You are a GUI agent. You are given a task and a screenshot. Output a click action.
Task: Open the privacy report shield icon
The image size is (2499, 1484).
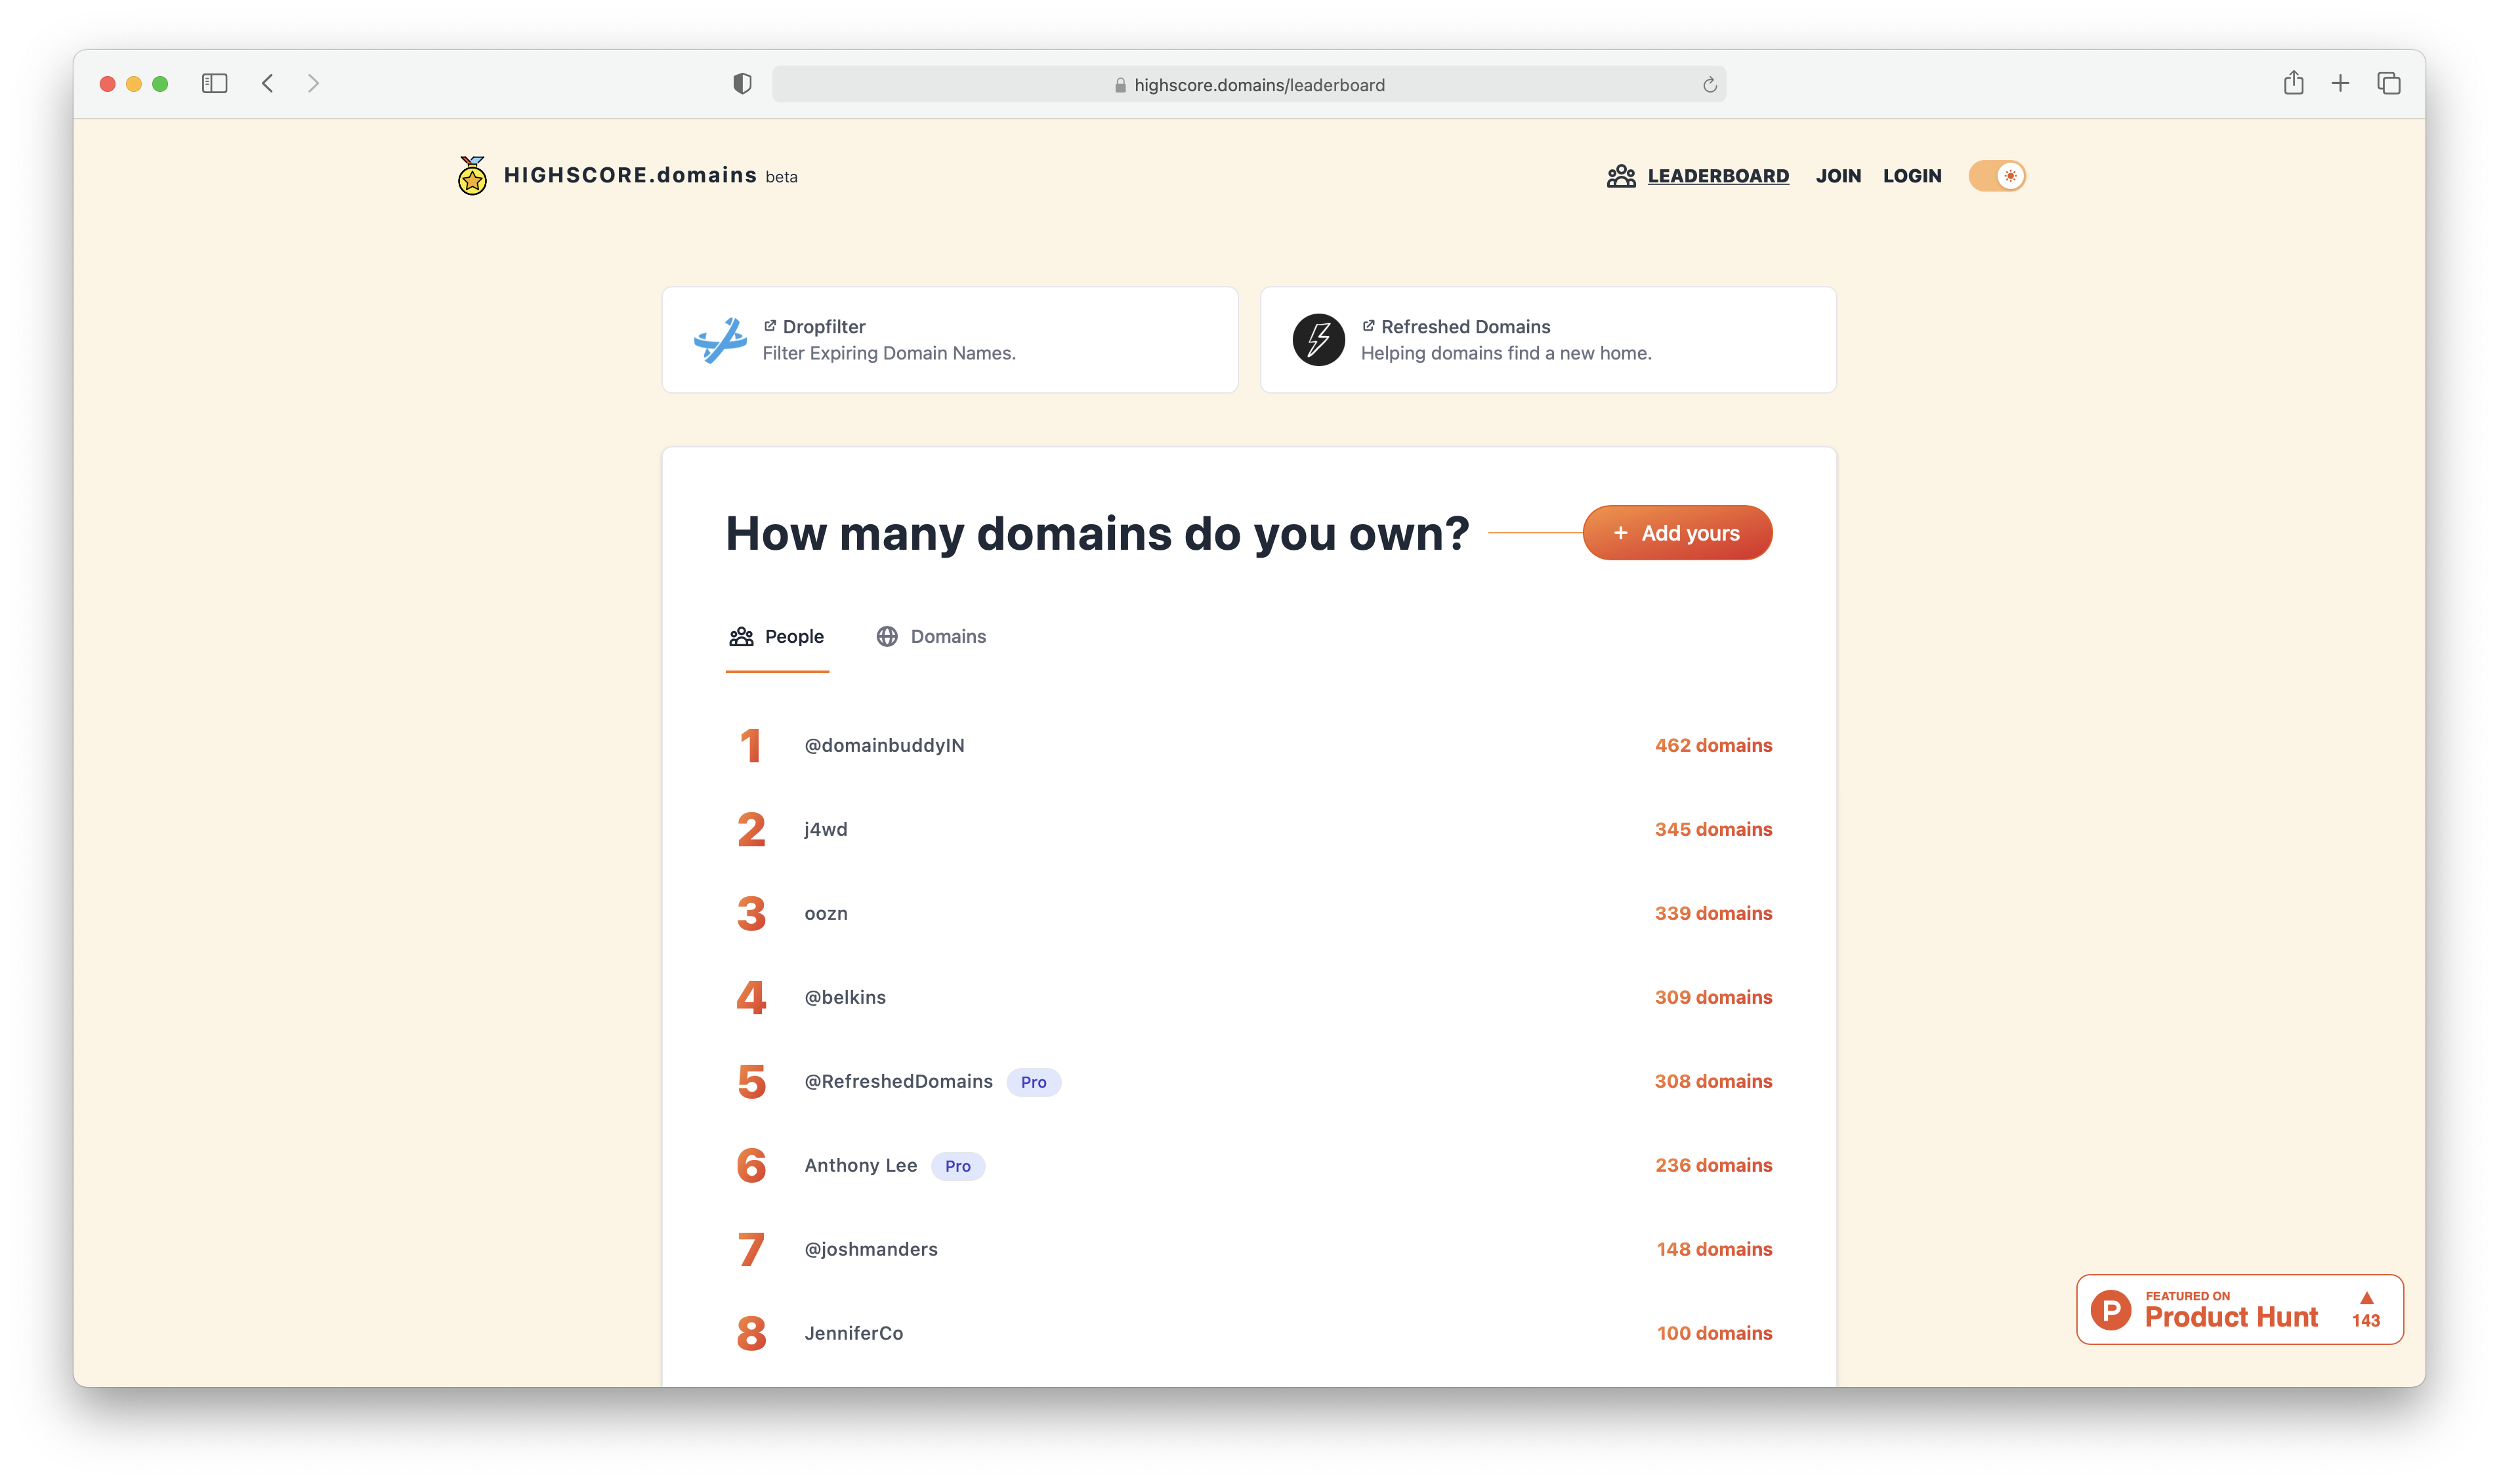(x=742, y=84)
